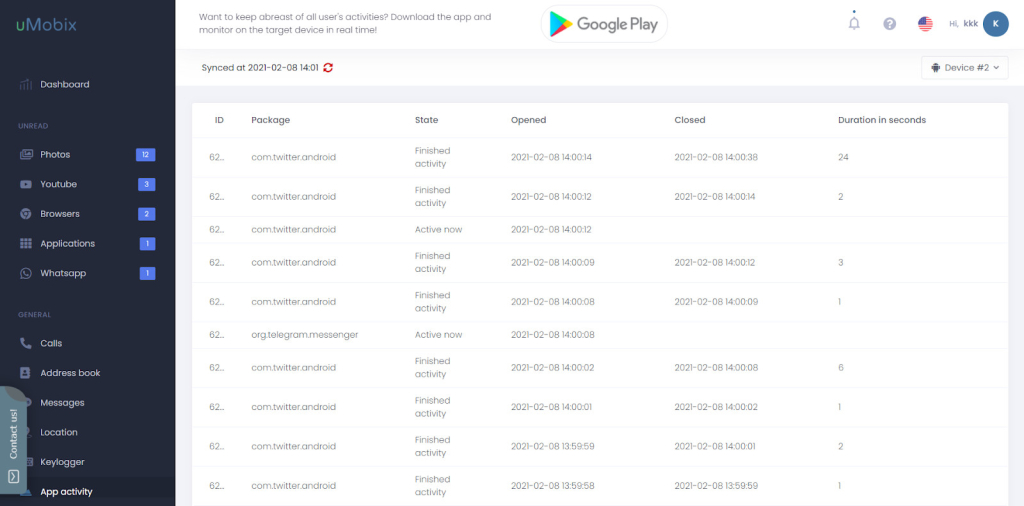Click Active now for twitter row
Image resolution: width=1024 pixels, height=506 pixels.
(x=438, y=230)
